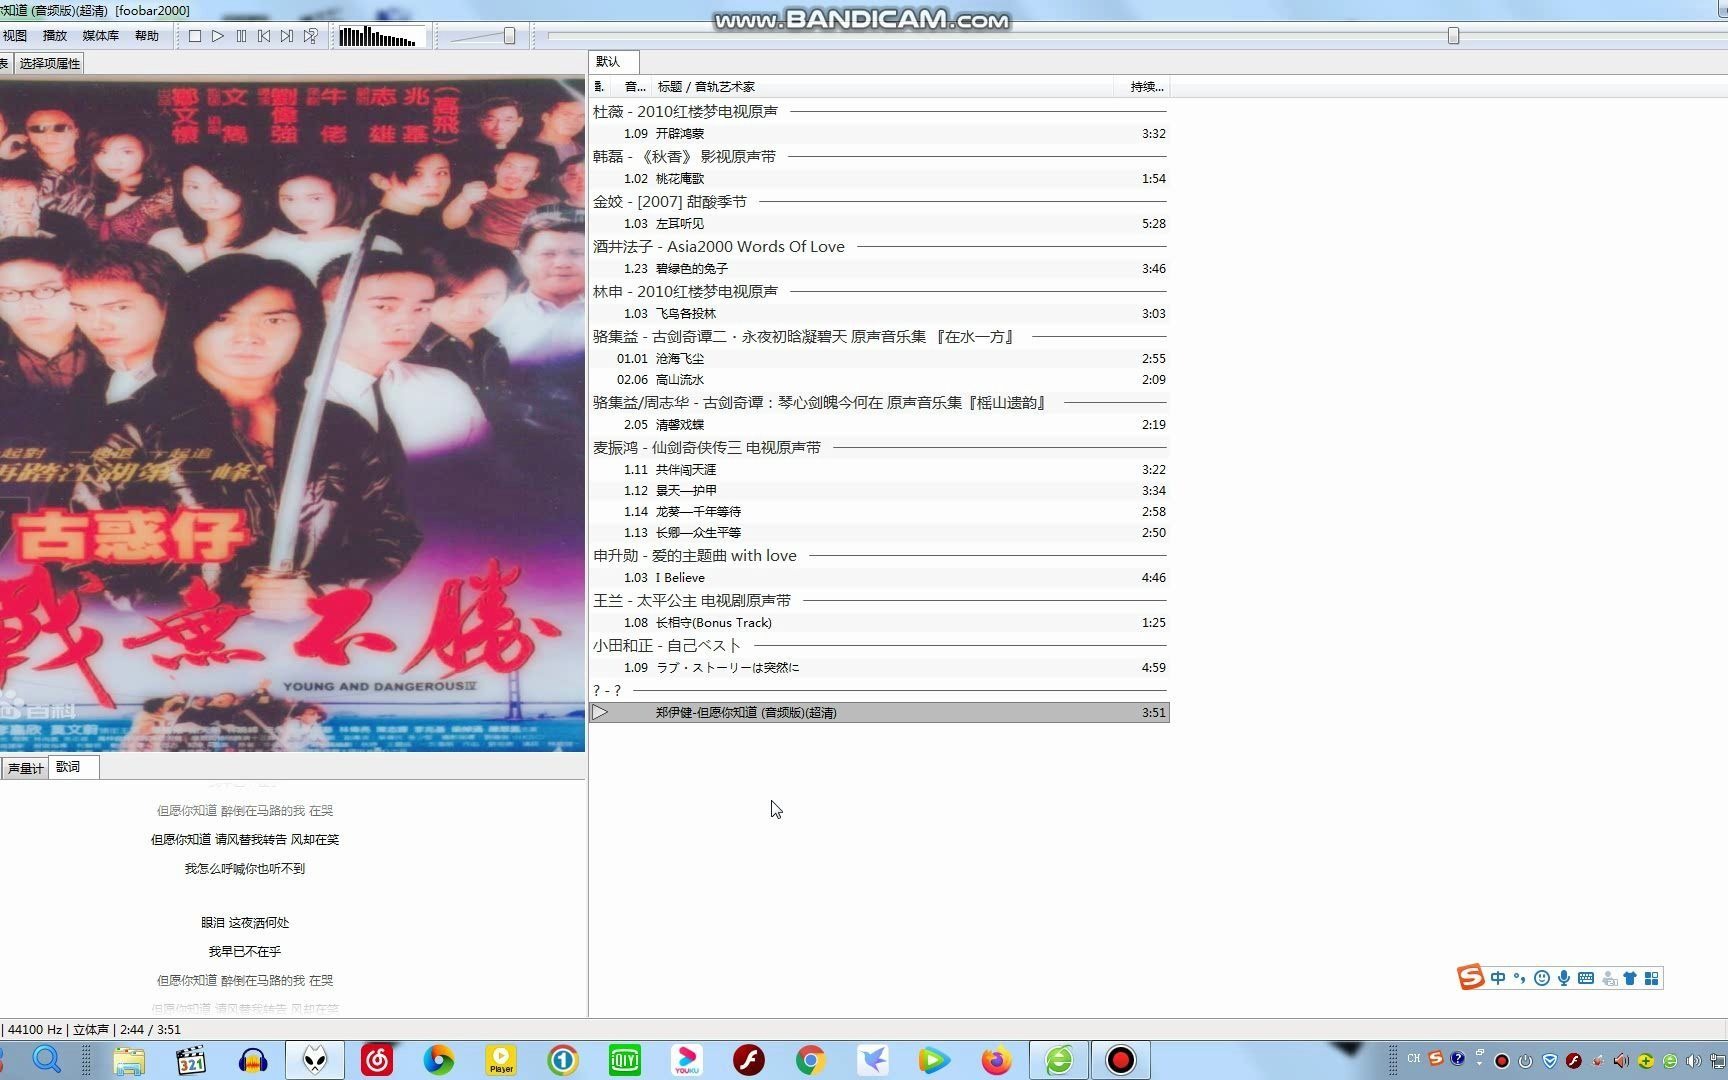Open the green 360 browser taskbar icon
This screenshot has width=1728, height=1080.
pyautogui.click(x=1059, y=1060)
